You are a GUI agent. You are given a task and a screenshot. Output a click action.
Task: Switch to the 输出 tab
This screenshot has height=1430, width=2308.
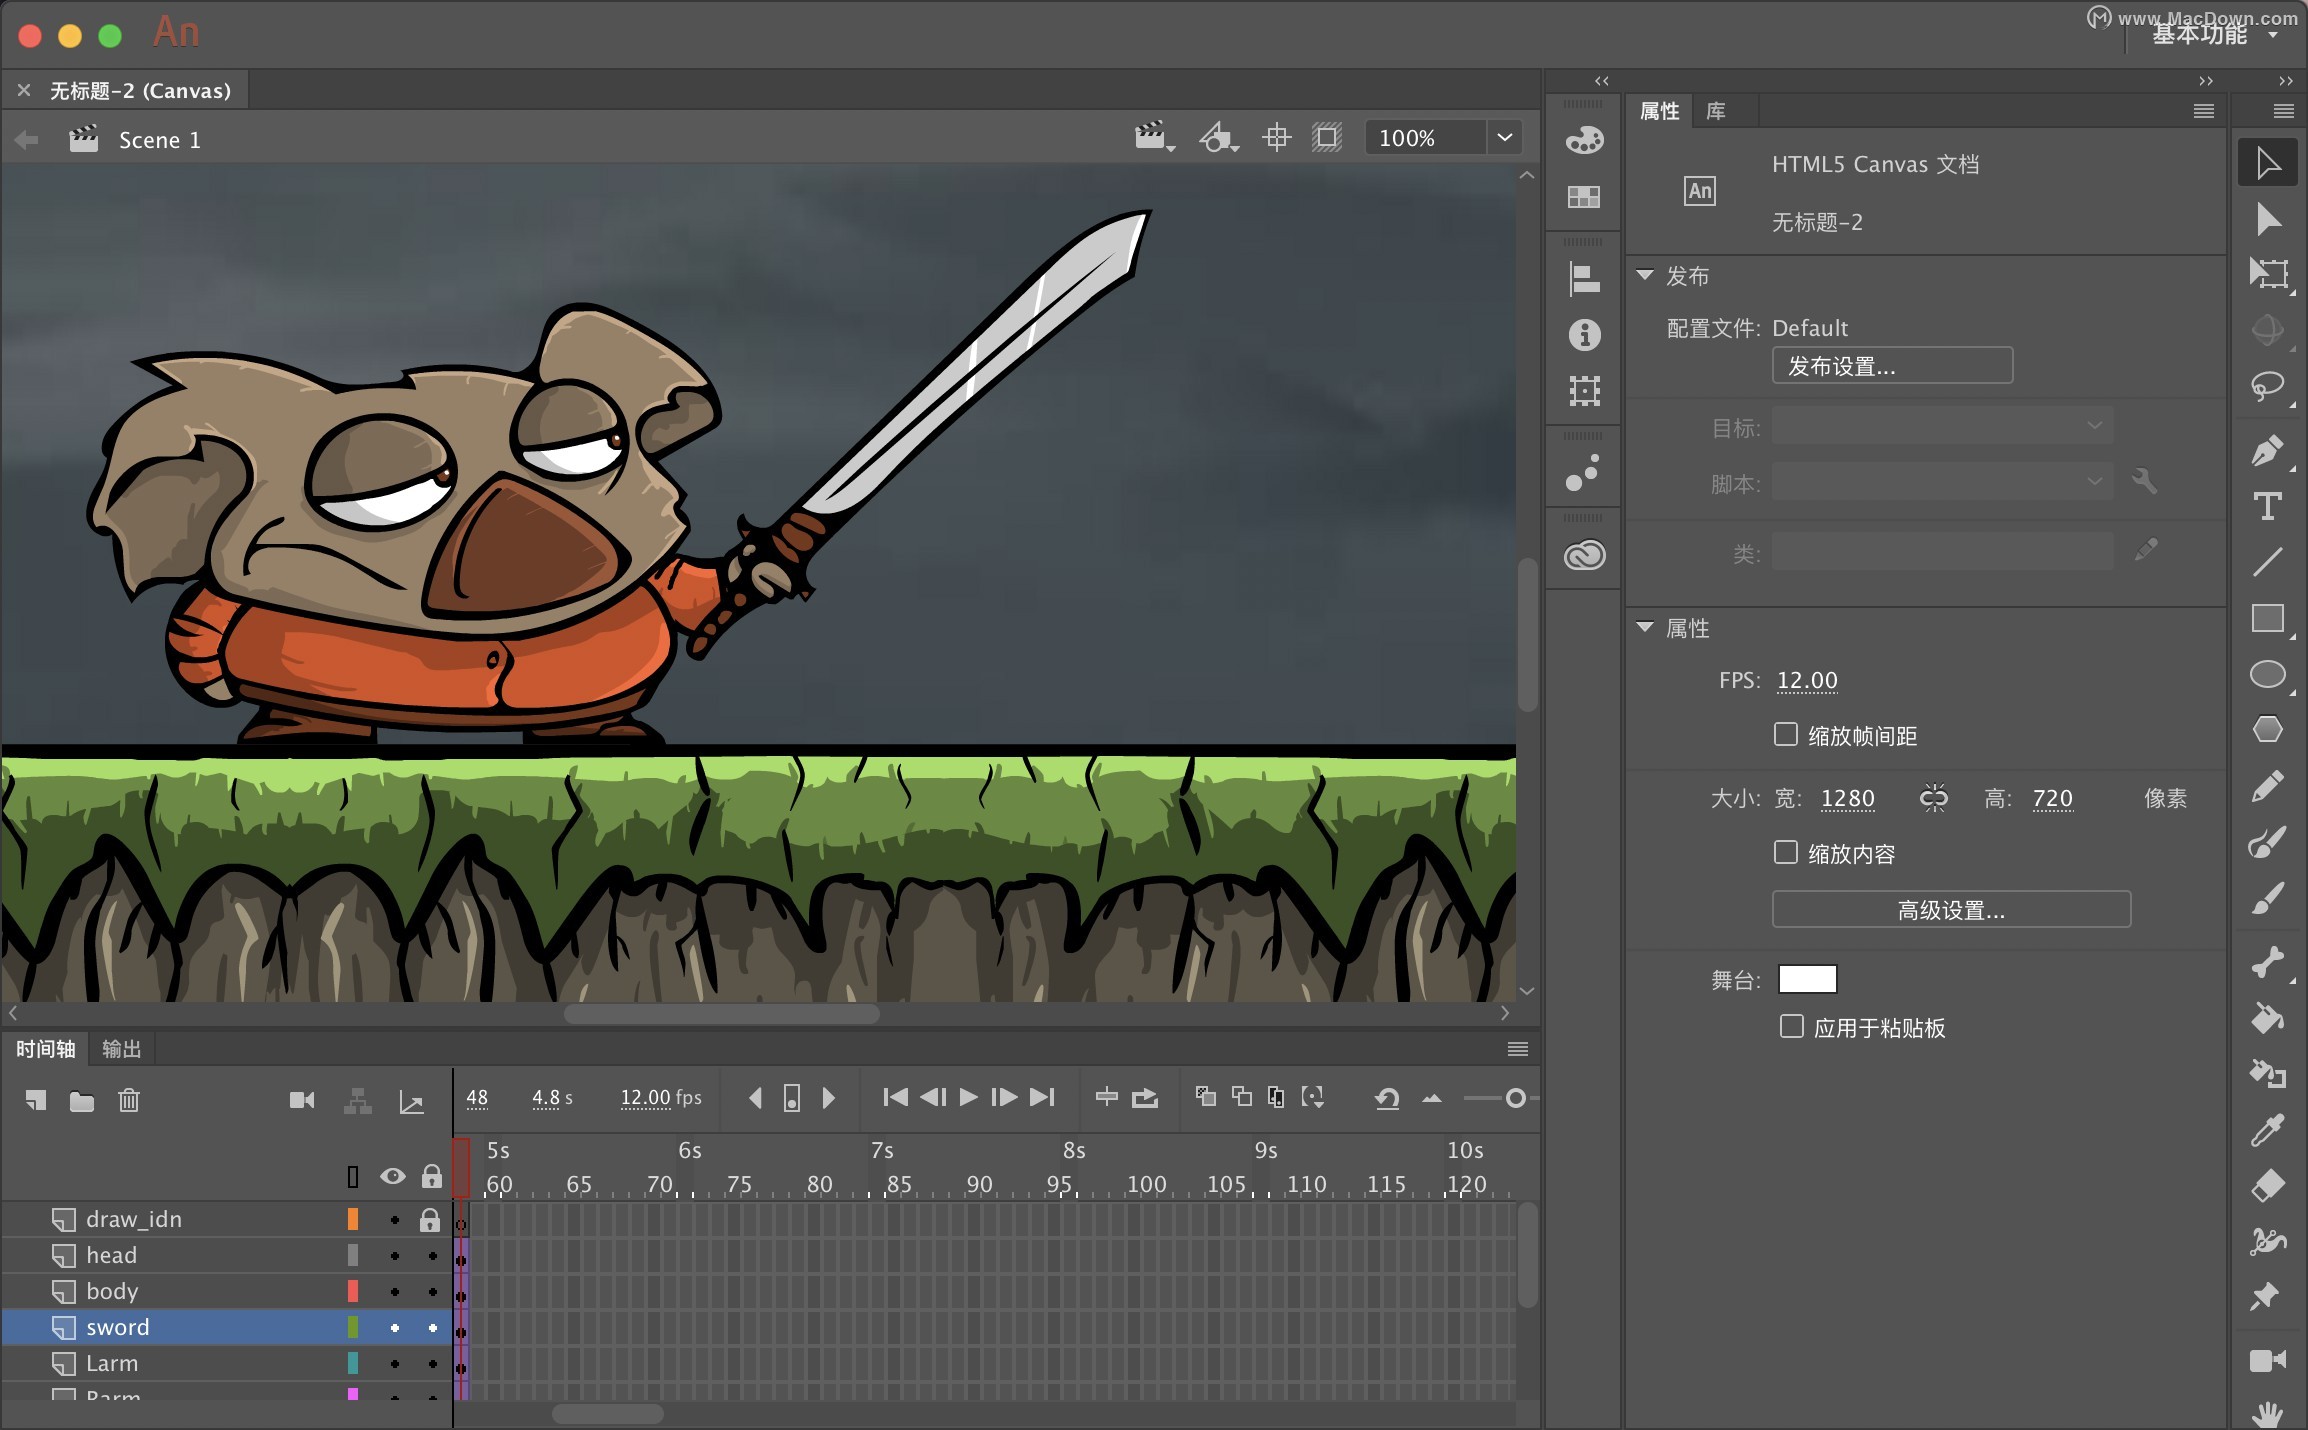pos(121,1049)
